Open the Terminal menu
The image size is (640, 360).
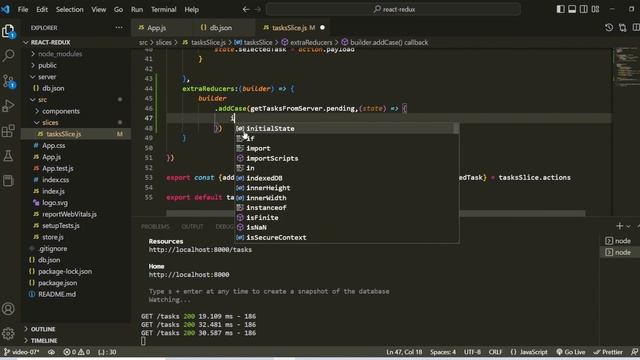pyautogui.click(x=163, y=9)
